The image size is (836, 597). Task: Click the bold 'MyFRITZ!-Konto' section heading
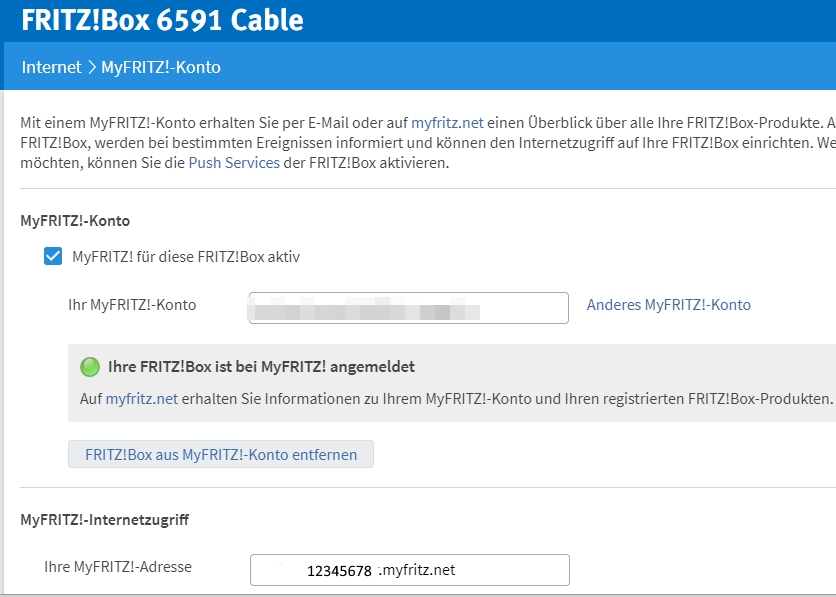(x=75, y=220)
